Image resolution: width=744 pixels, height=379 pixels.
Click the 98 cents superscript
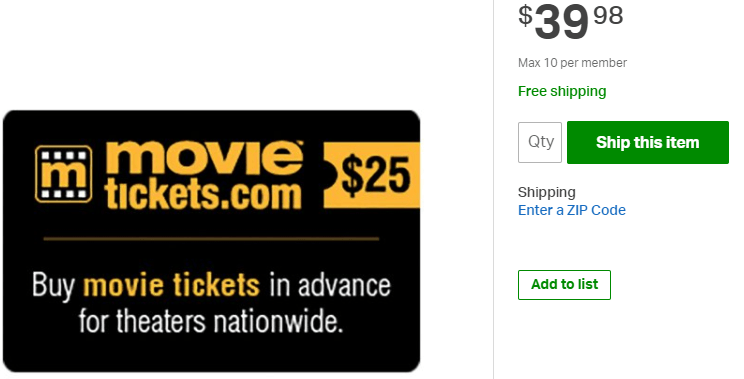click(x=608, y=15)
